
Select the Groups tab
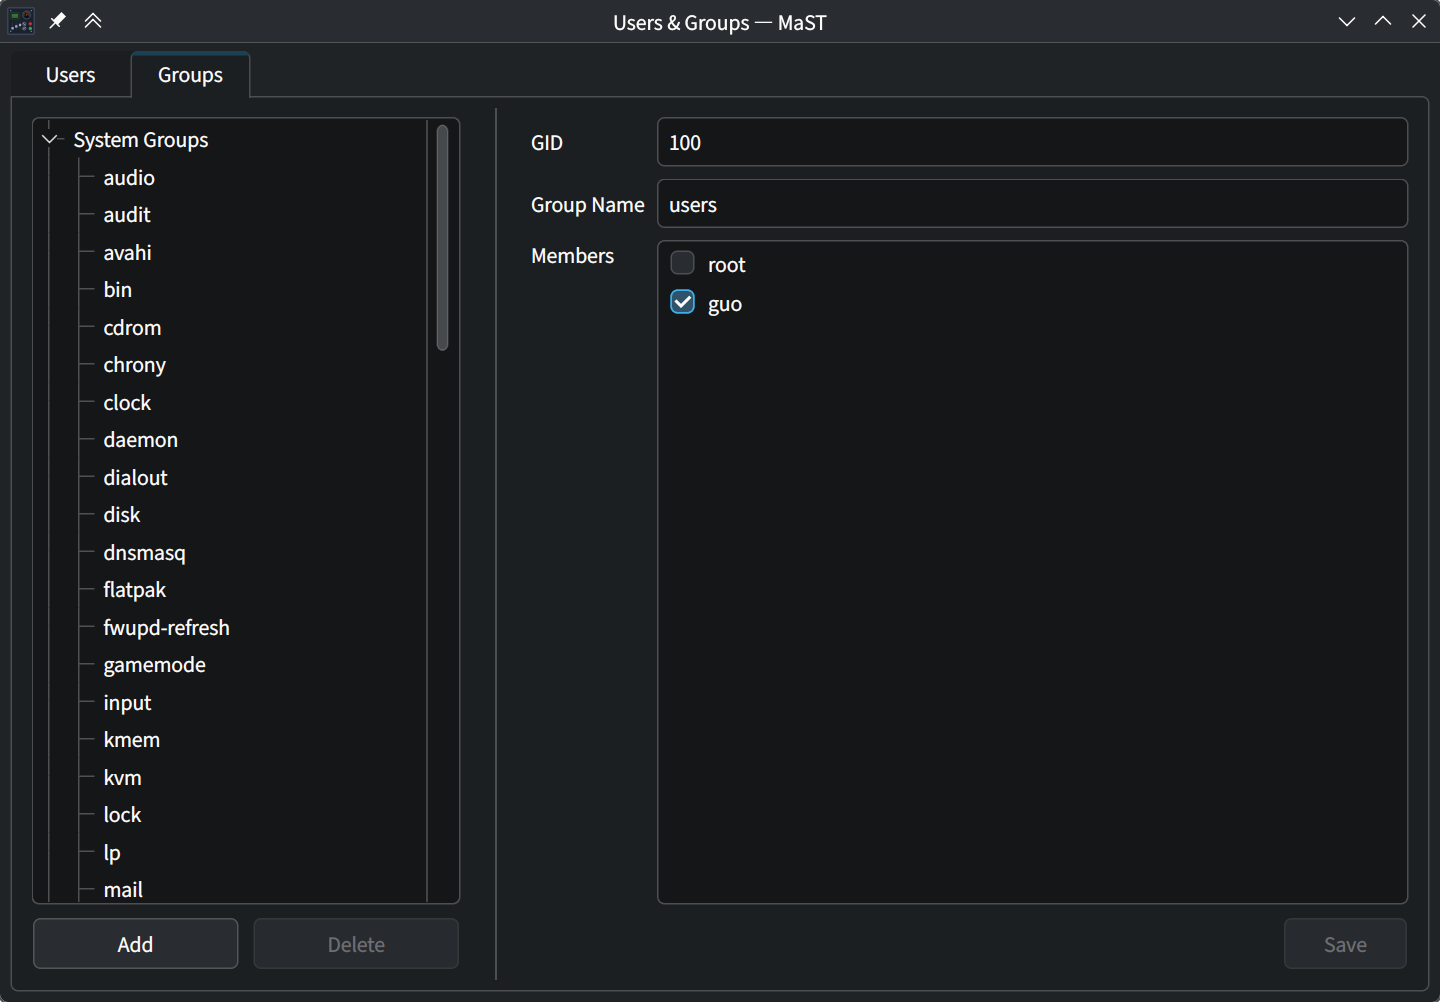190,75
